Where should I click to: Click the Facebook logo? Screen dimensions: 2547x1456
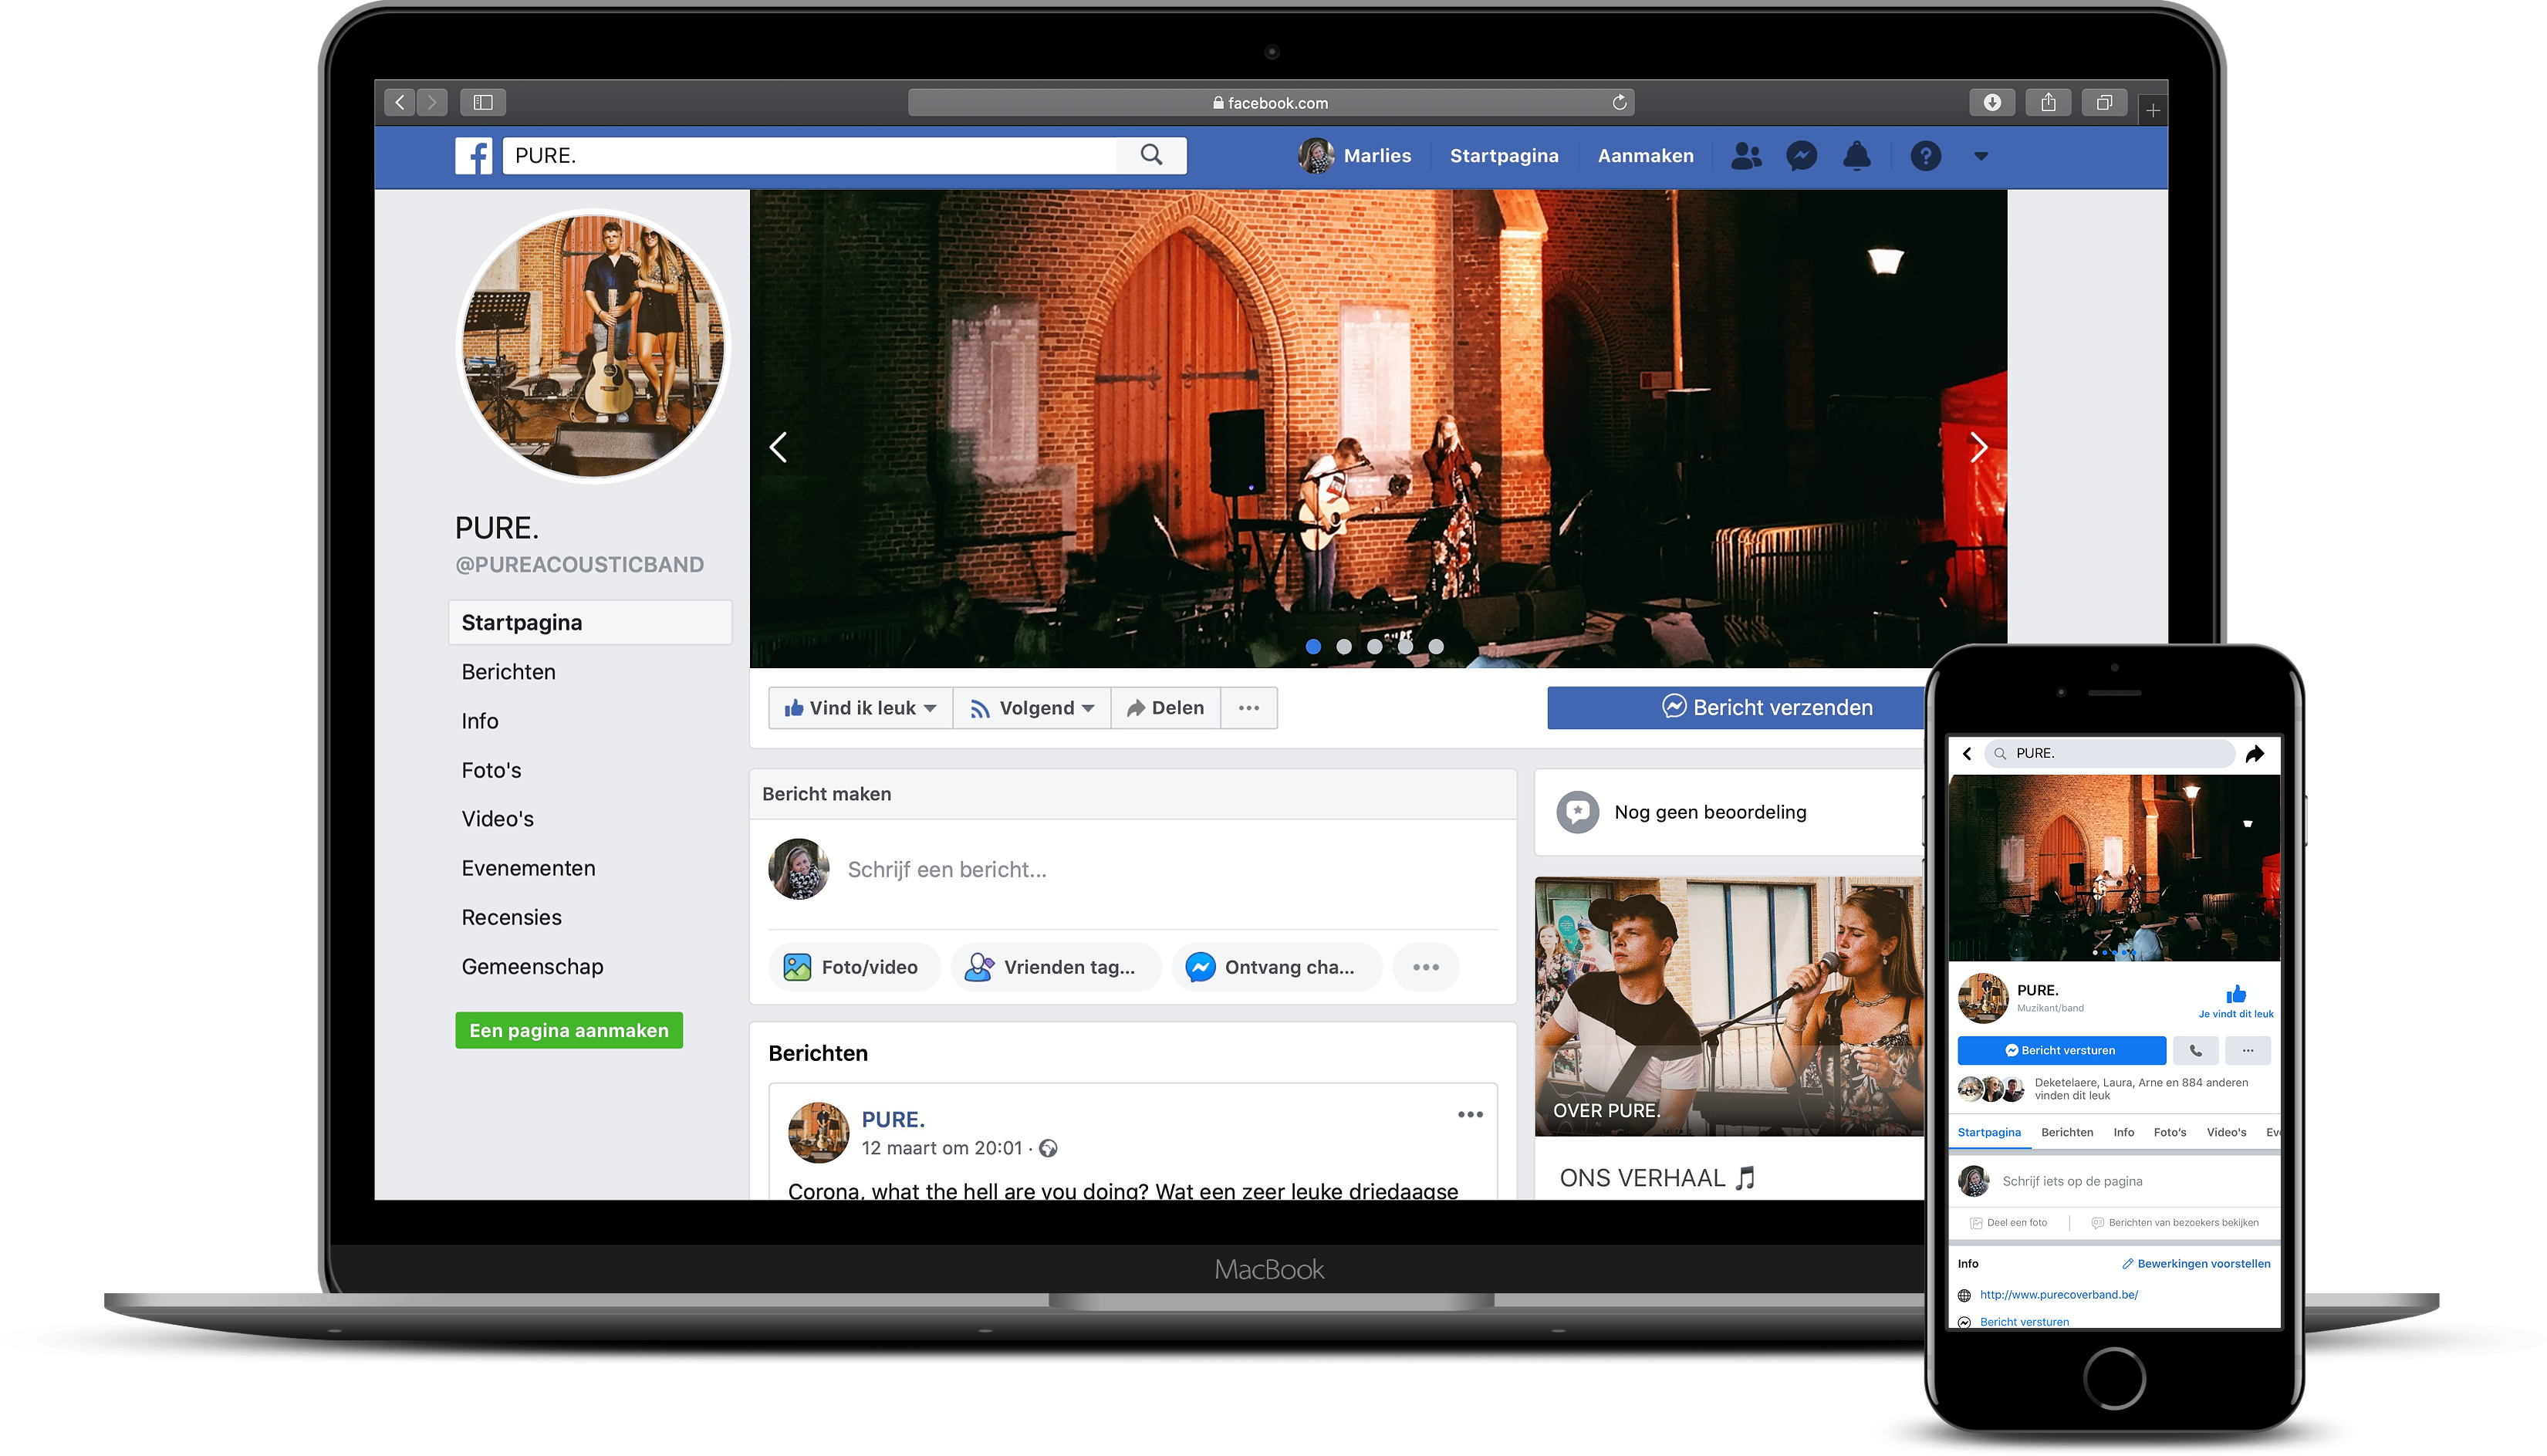click(x=474, y=156)
